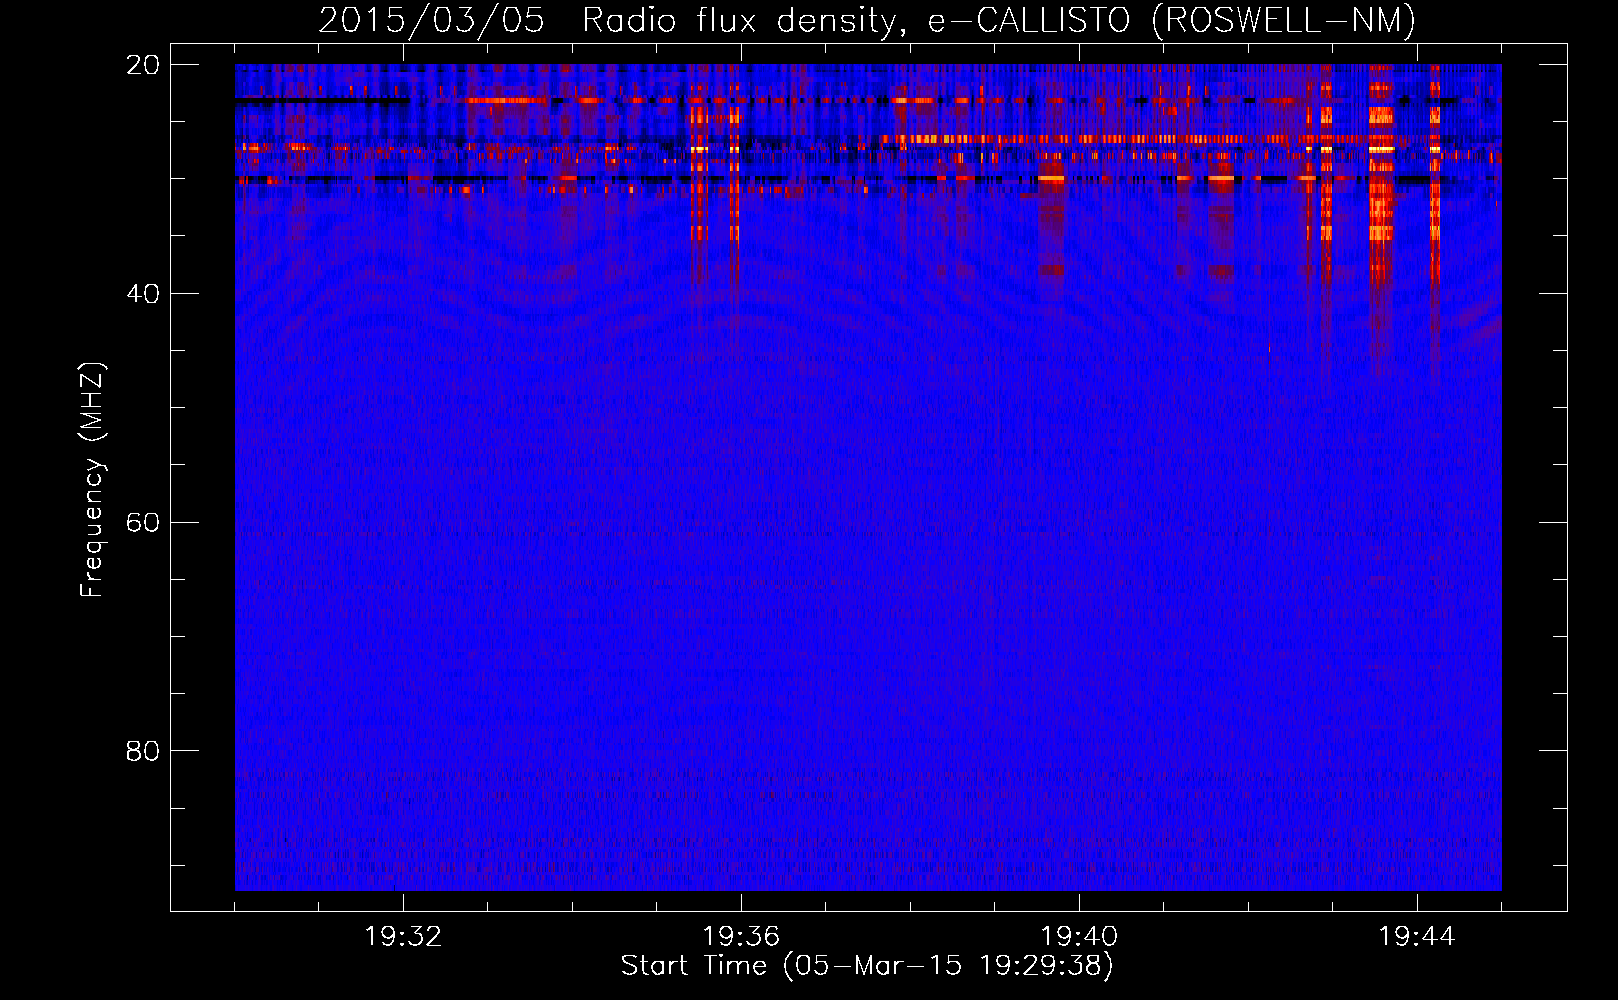Click the 'Frequency (MHZ)' axis label
This screenshot has height=1000, width=1618.
(92, 480)
